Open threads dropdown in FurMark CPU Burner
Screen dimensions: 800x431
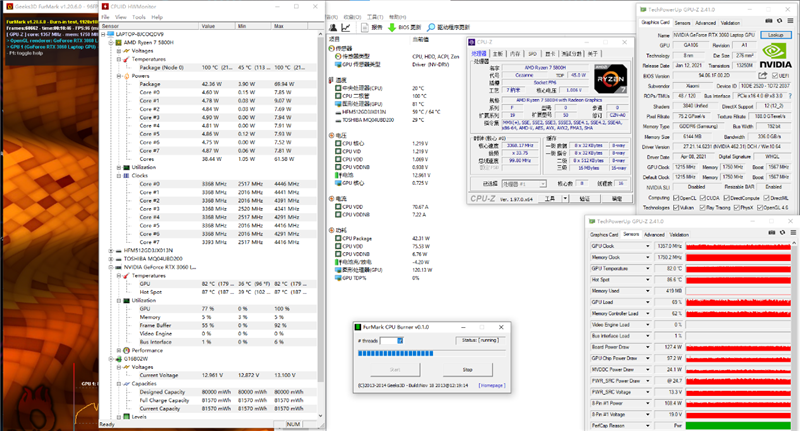coord(400,340)
